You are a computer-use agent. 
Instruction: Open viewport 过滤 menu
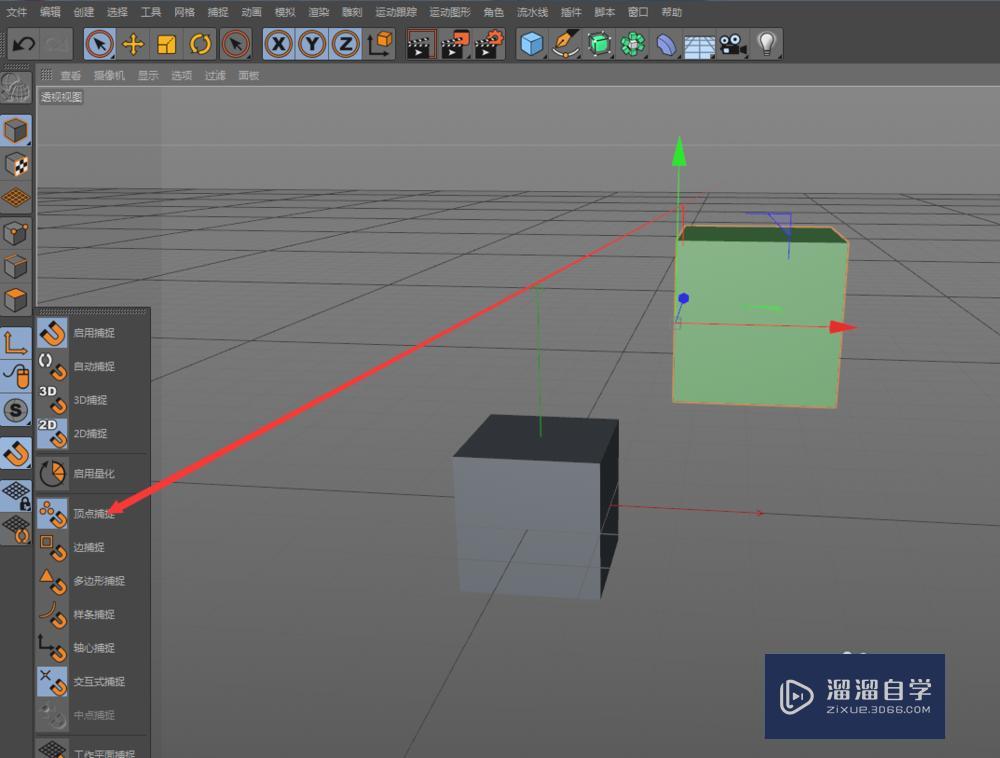[x=215, y=75]
